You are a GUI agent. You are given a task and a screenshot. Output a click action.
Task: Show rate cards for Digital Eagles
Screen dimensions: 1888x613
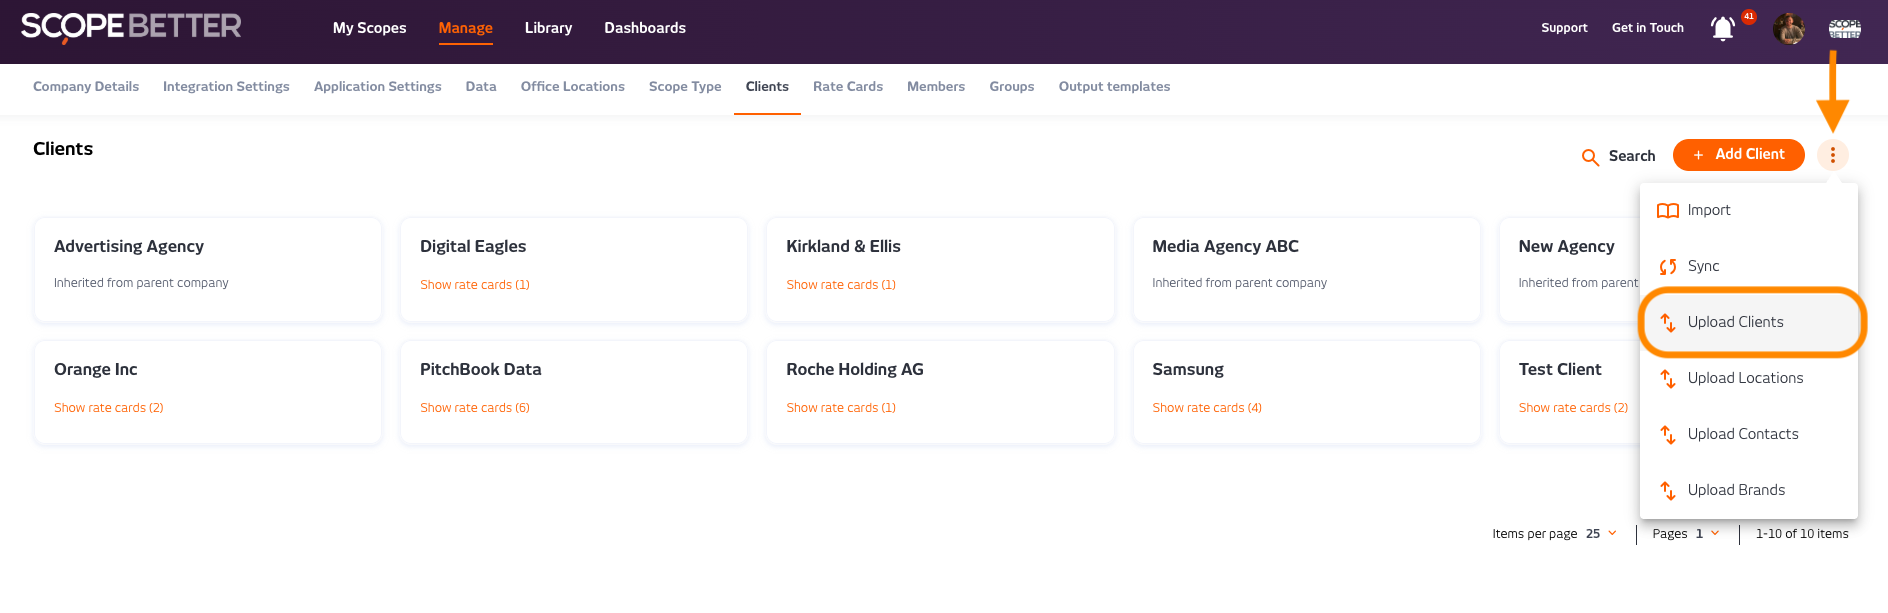pos(474,285)
